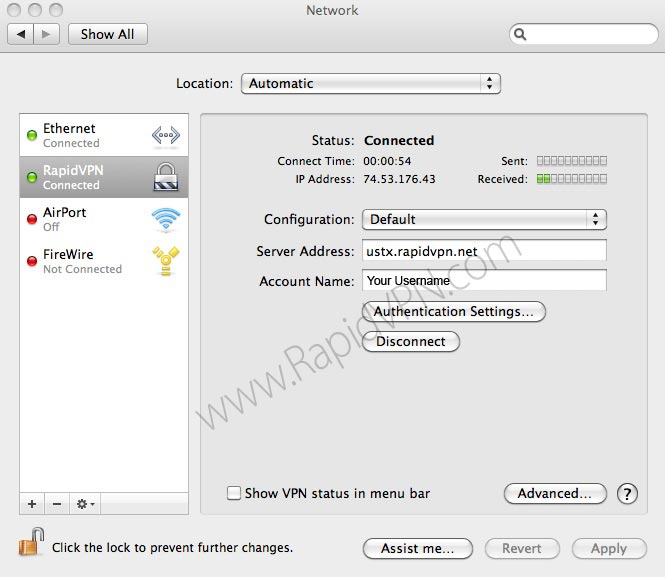Click the AirPort Wi-Fi signal icon
The image size is (665, 577).
pyautogui.click(x=166, y=219)
